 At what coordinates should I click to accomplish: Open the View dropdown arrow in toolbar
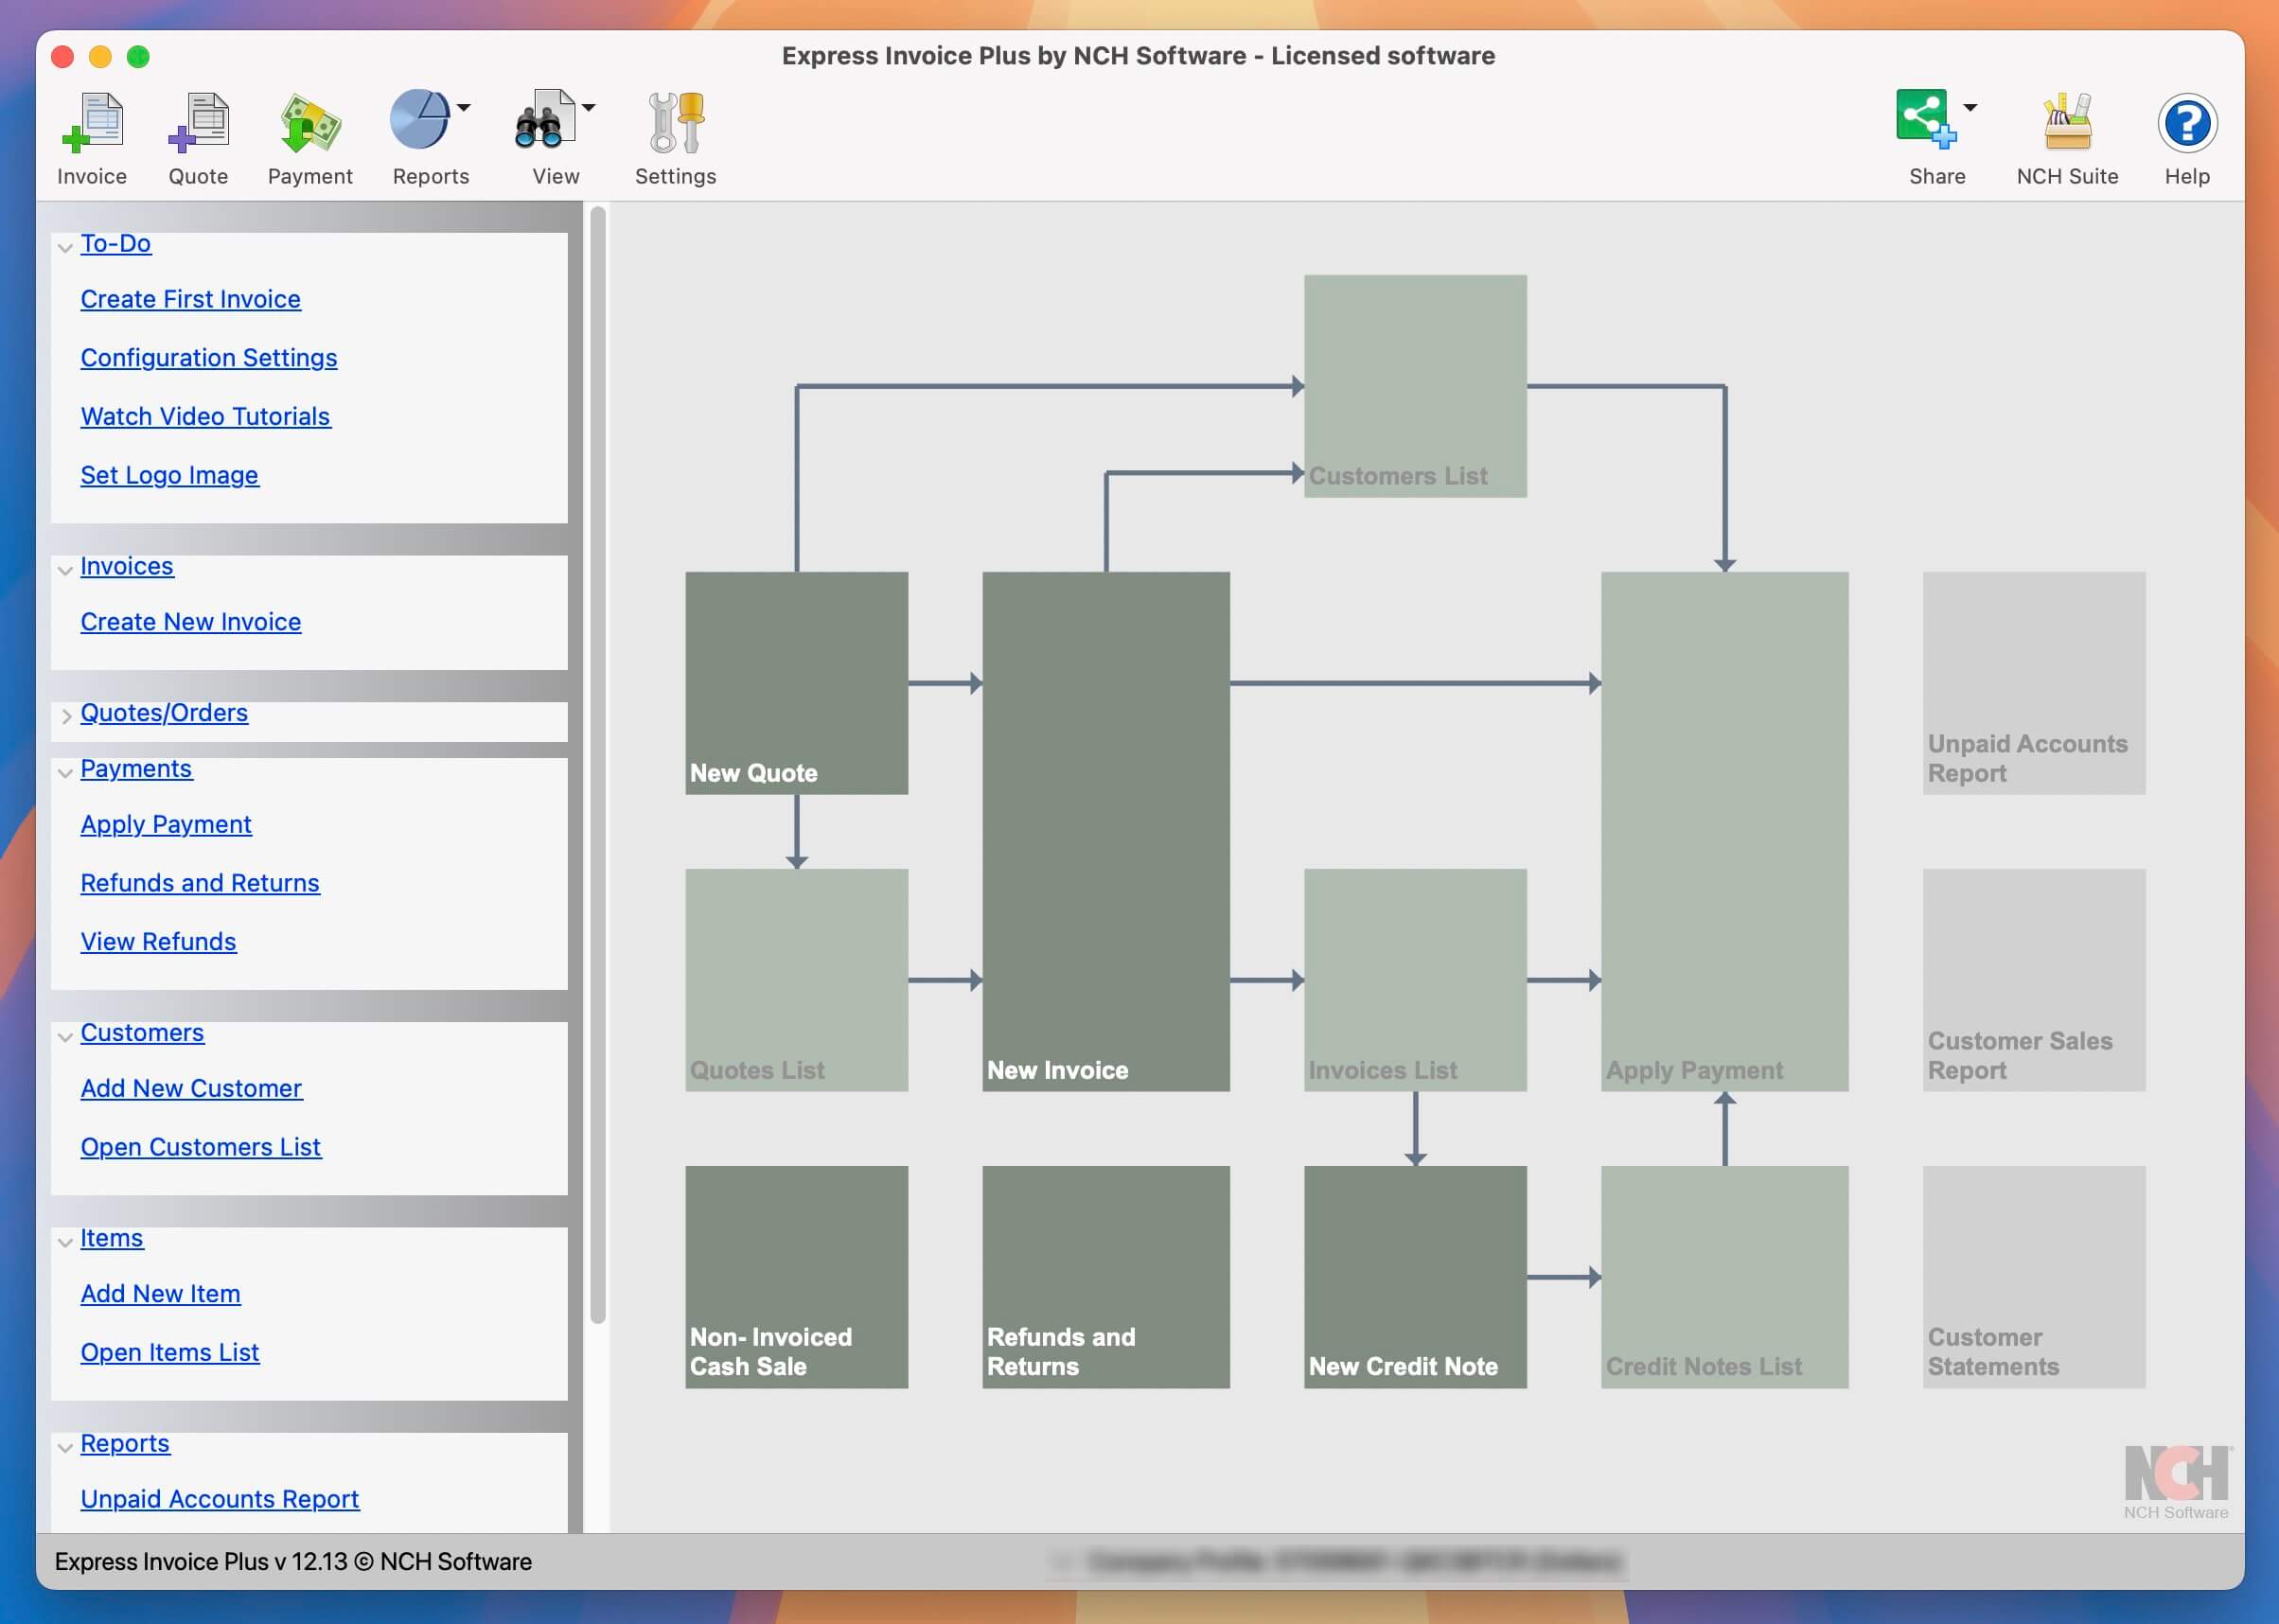click(x=589, y=107)
